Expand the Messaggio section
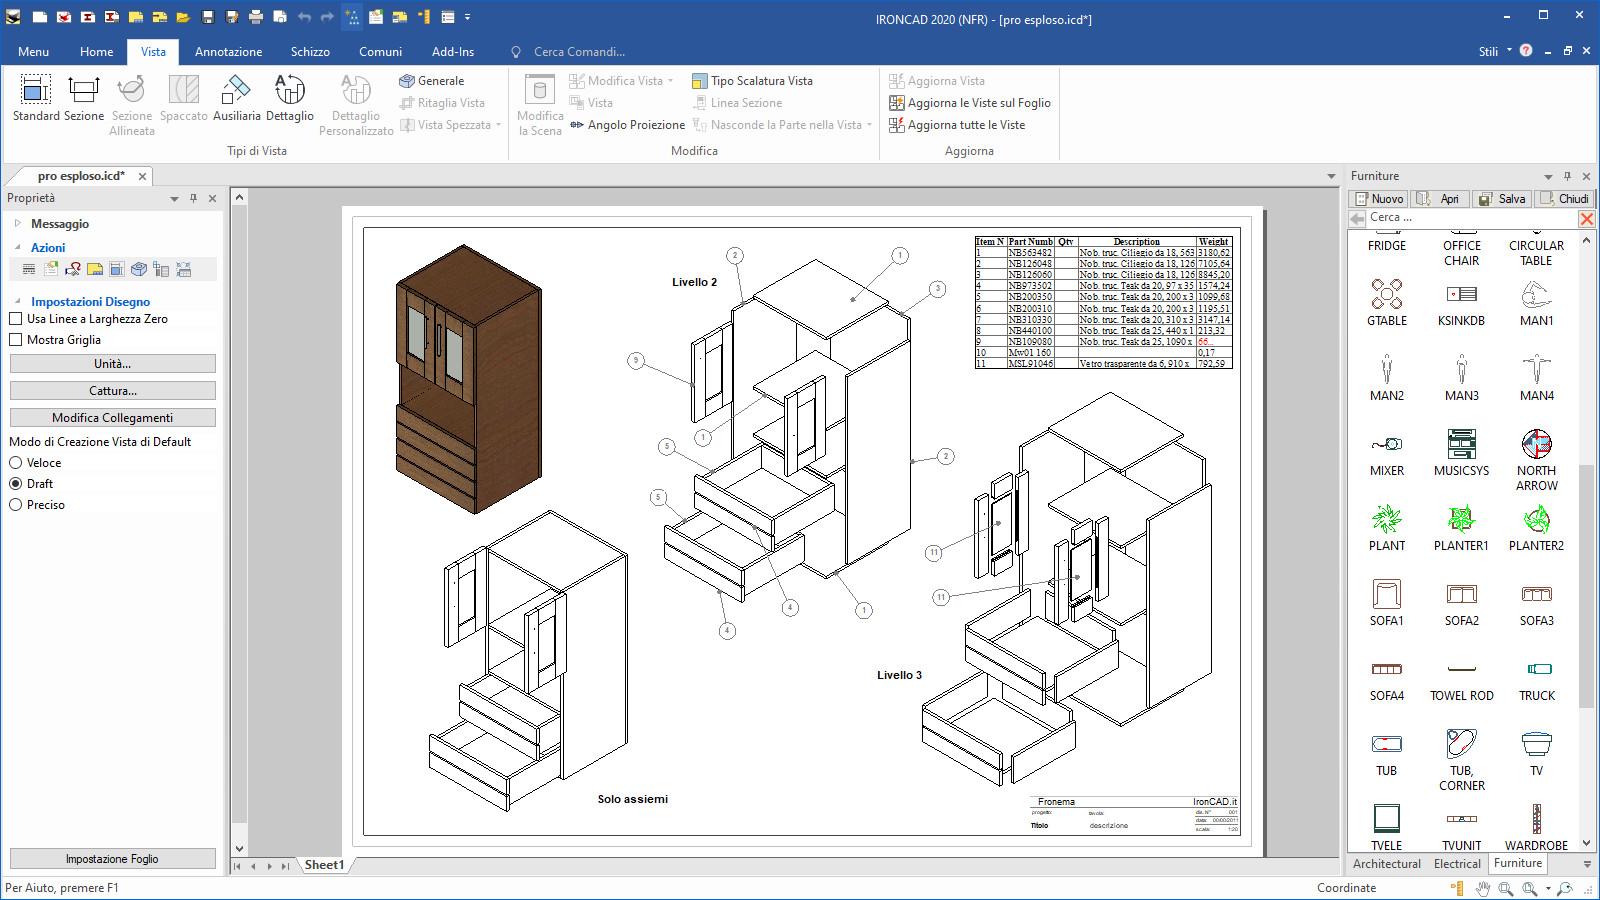The image size is (1600, 900). click(18, 224)
